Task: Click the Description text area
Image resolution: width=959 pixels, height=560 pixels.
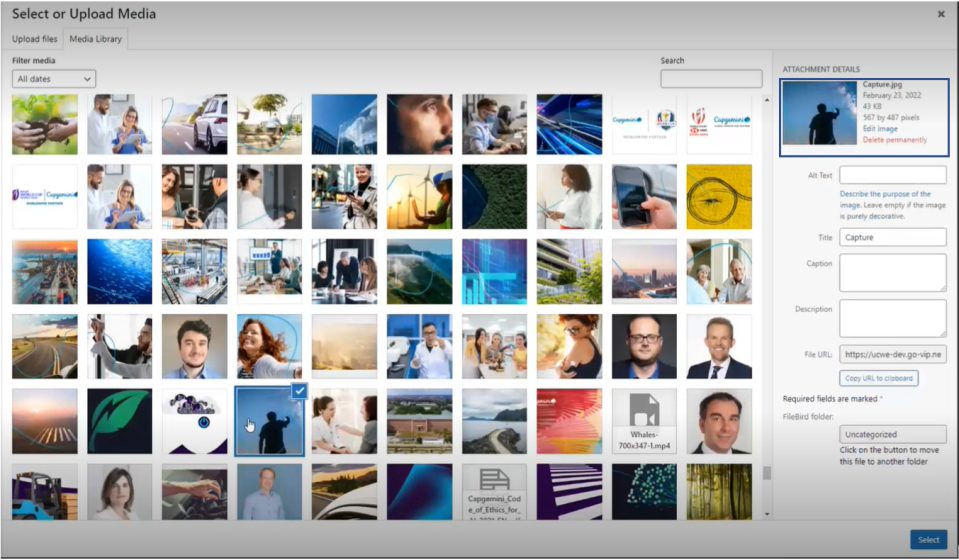Action: [x=892, y=318]
